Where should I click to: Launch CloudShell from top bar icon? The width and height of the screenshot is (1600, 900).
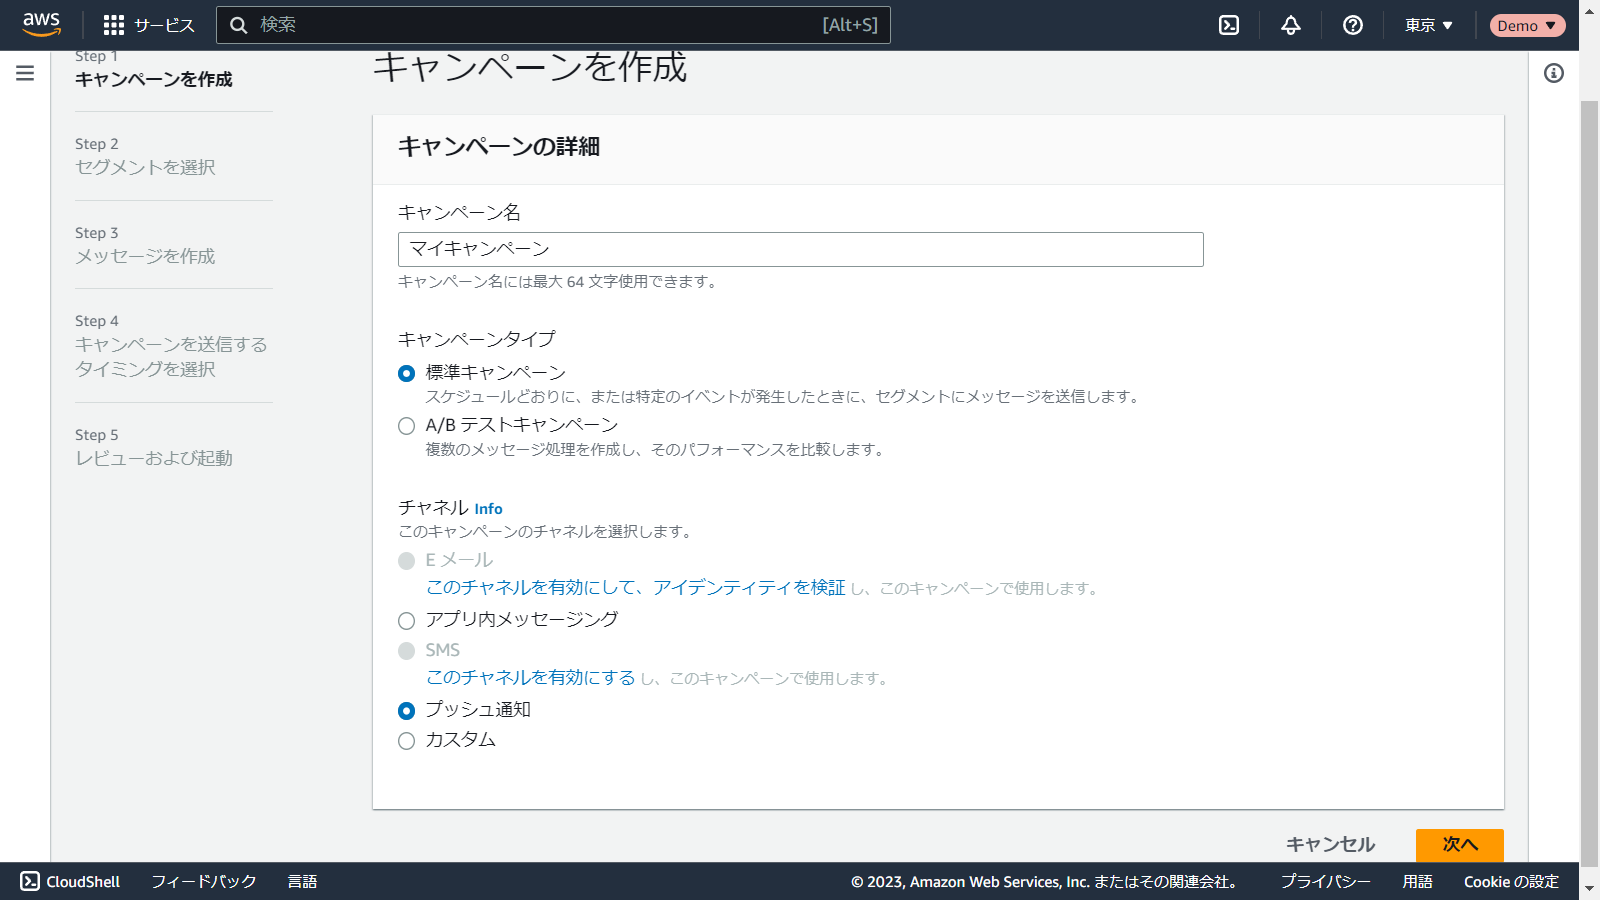1229,25
